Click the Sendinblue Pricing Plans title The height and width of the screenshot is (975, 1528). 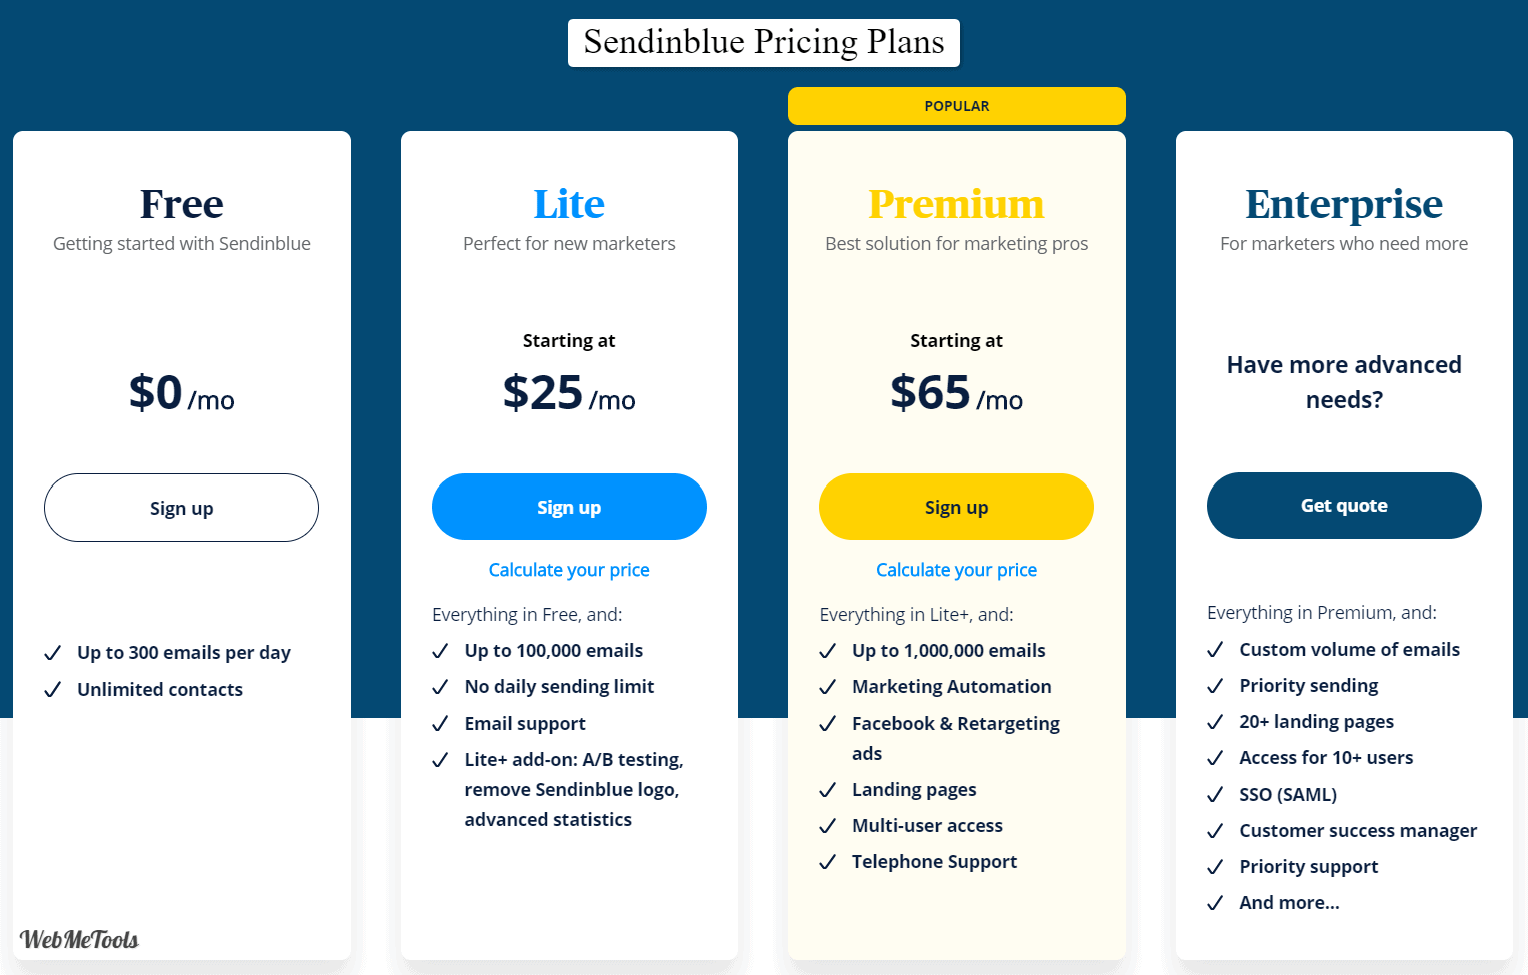[x=764, y=43]
